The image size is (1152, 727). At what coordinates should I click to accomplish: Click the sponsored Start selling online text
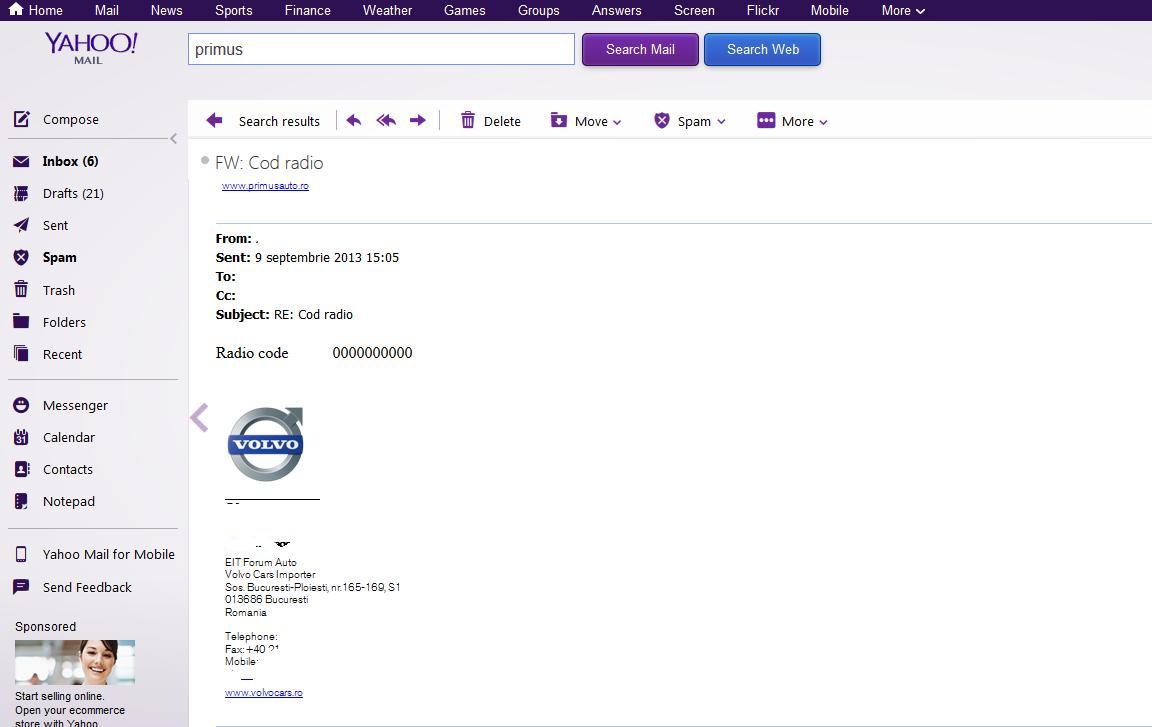tap(60, 696)
